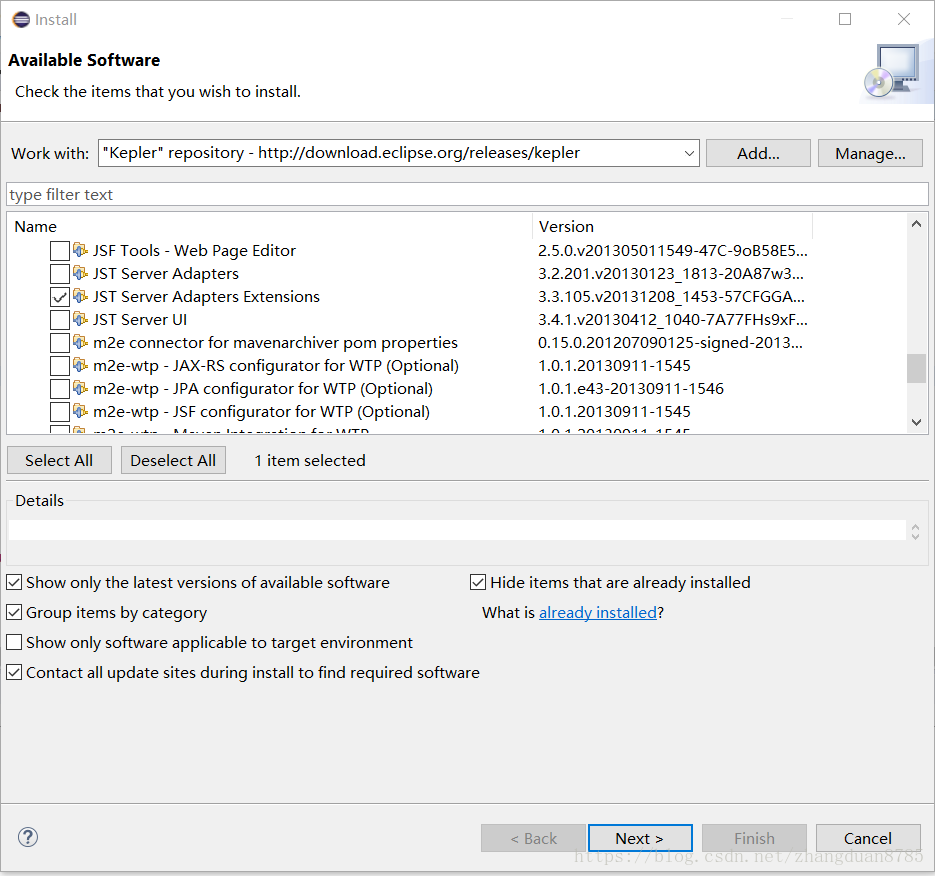Toggle Hide items that are already installed
Screen dimensions: 935x876
coord(478,582)
